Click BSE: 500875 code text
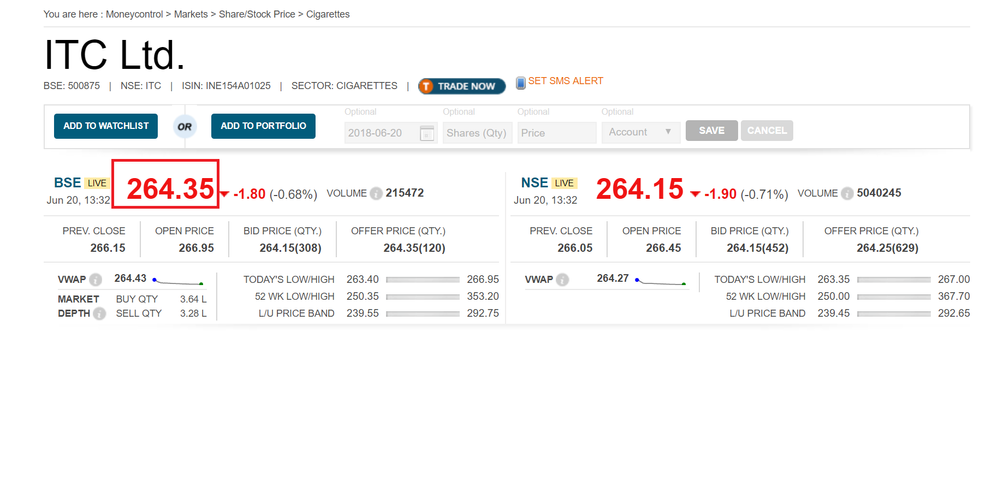The height and width of the screenshot is (503, 998). tap(72, 86)
